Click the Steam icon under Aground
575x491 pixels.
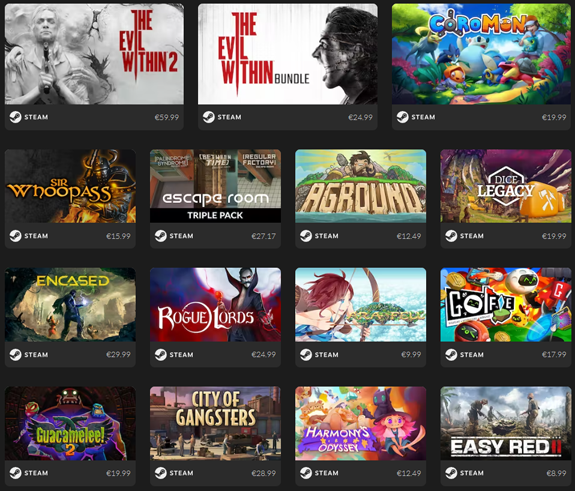(306, 236)
